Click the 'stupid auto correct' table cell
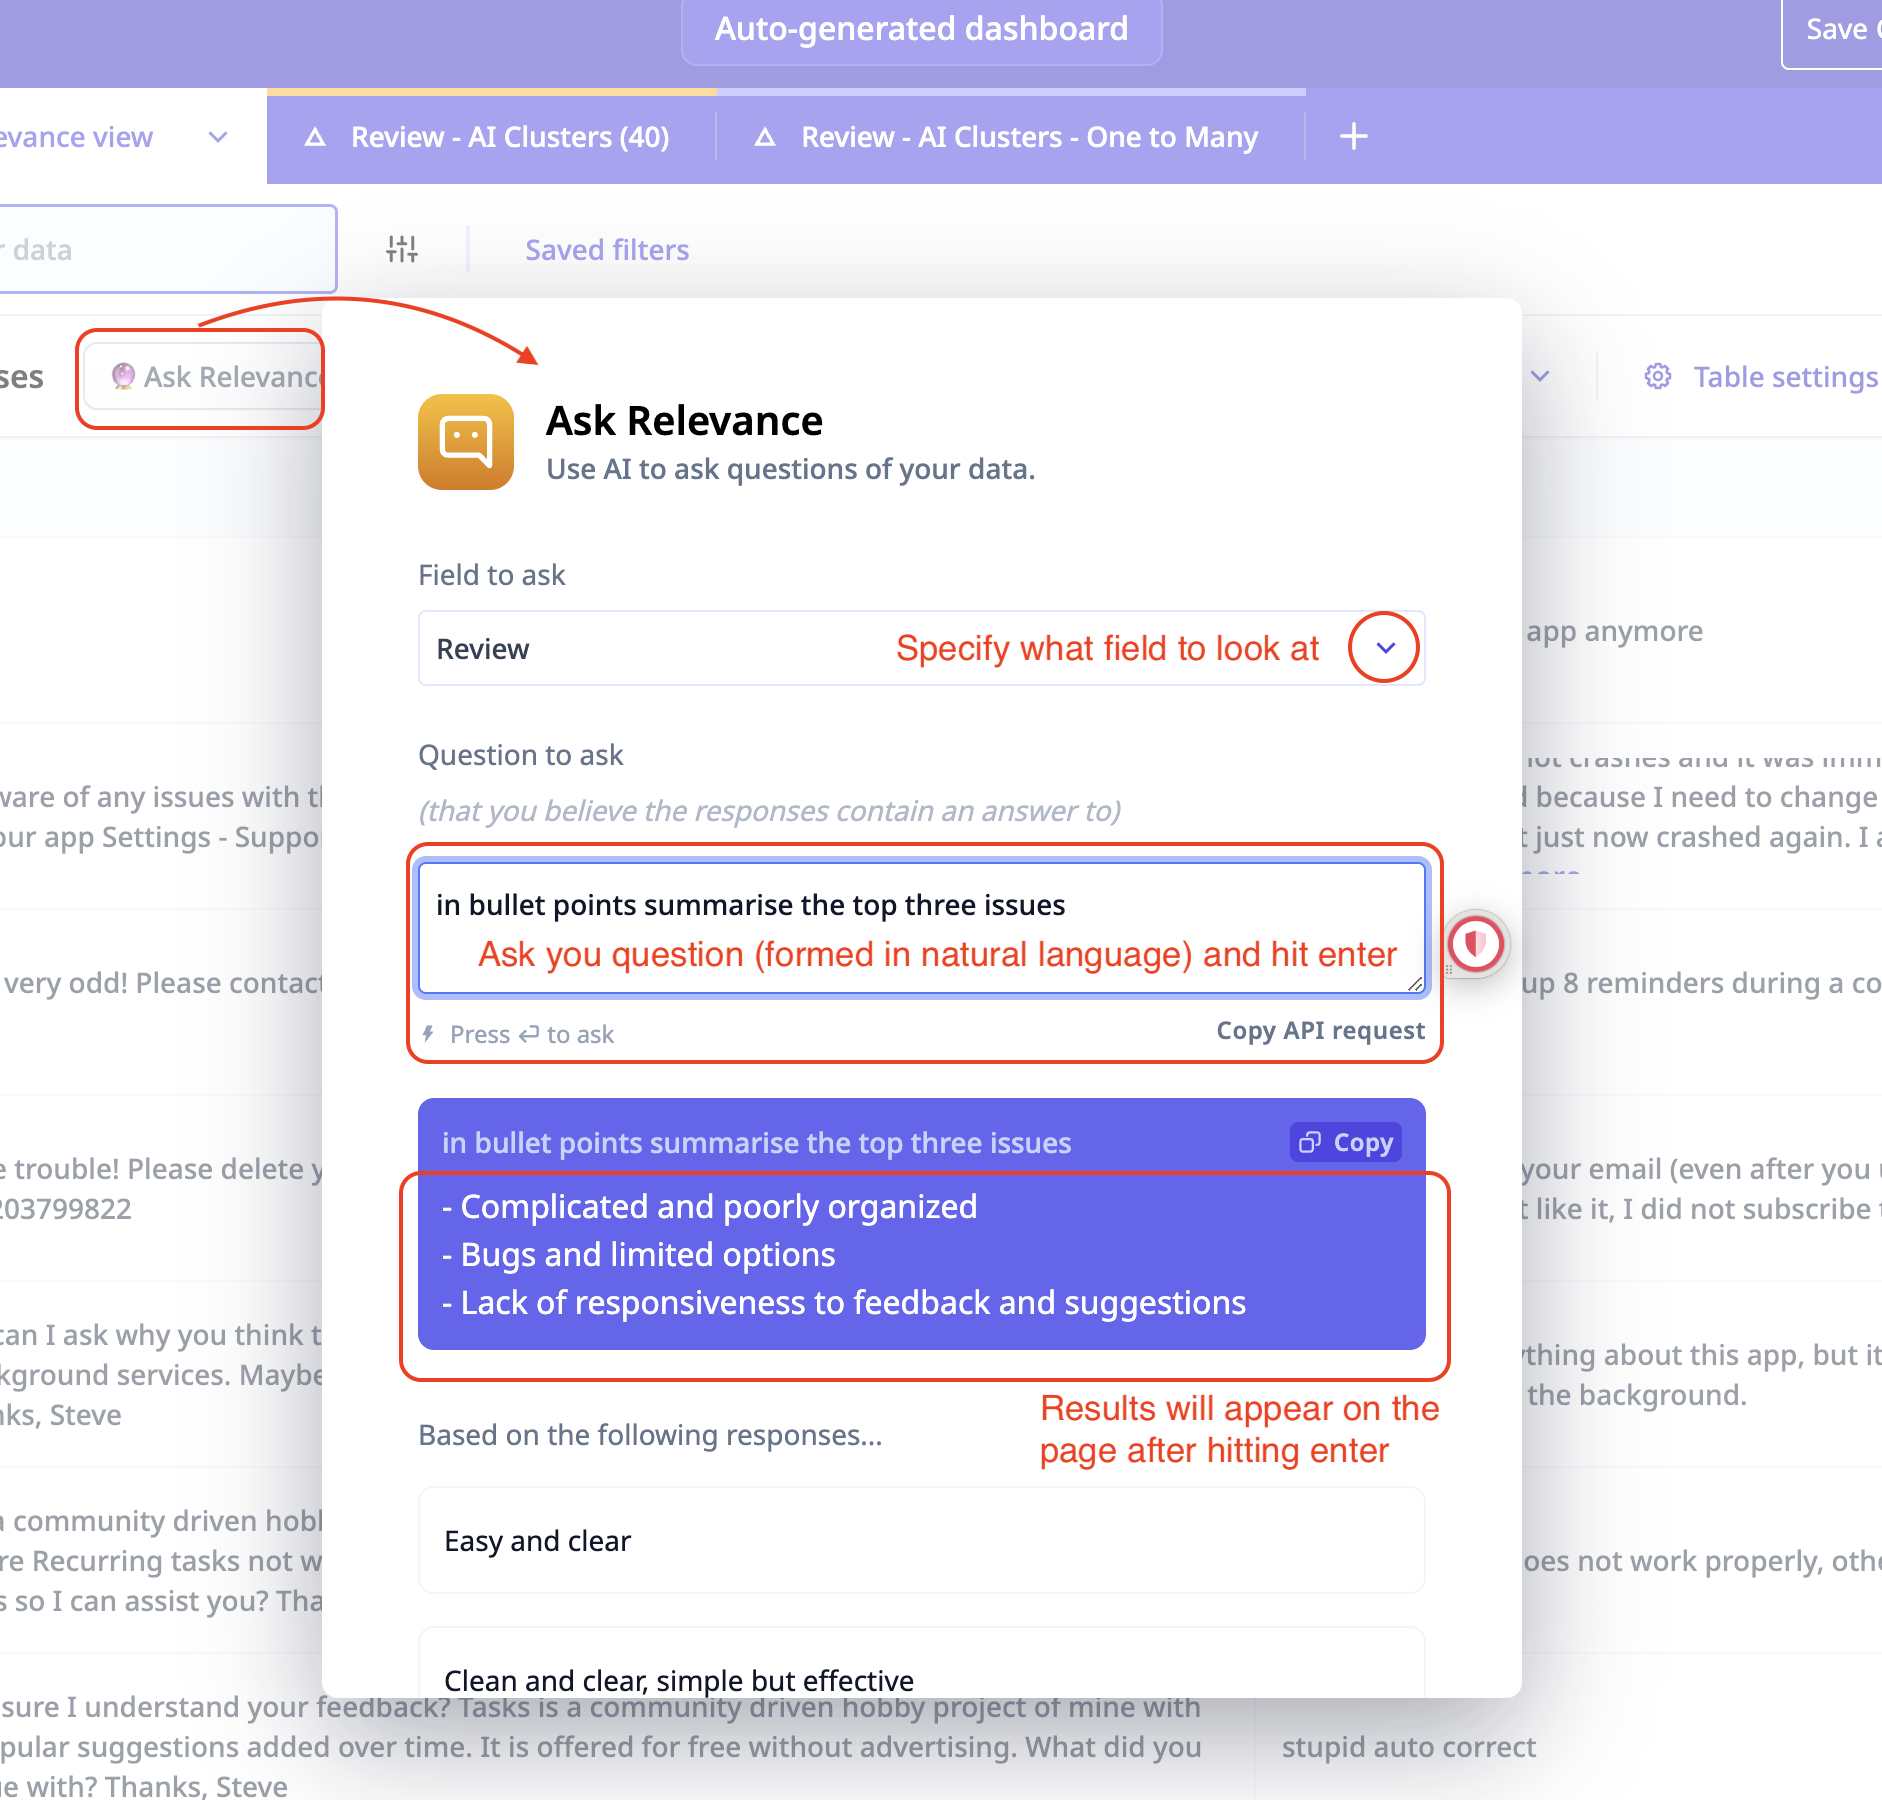1882x1800 pixels. click(1408, 1746)
